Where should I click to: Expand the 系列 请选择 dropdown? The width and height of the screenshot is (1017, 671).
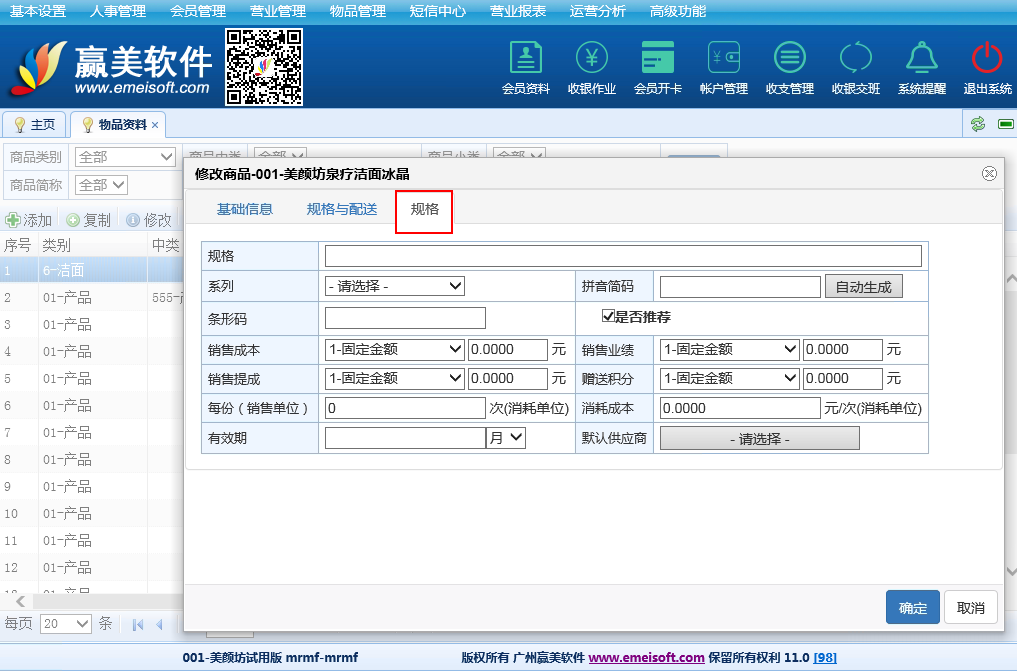tap(395, 286)
